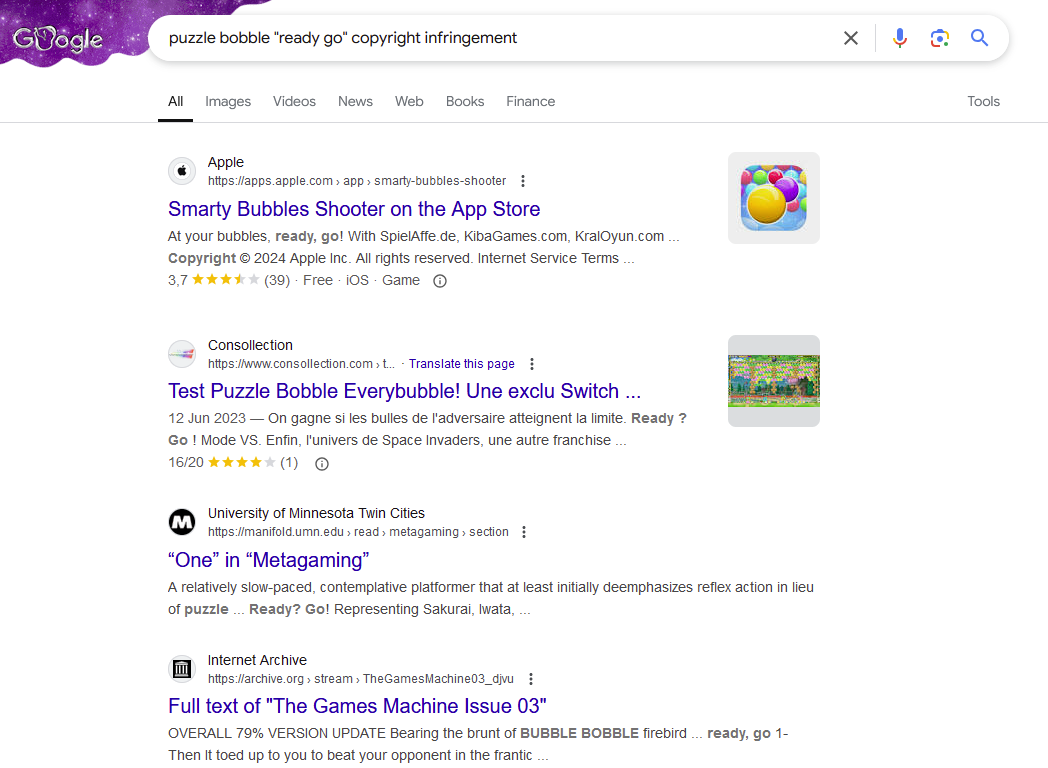Click the Internet Archive favicon

pyautogui.click(x=182, y=668)
